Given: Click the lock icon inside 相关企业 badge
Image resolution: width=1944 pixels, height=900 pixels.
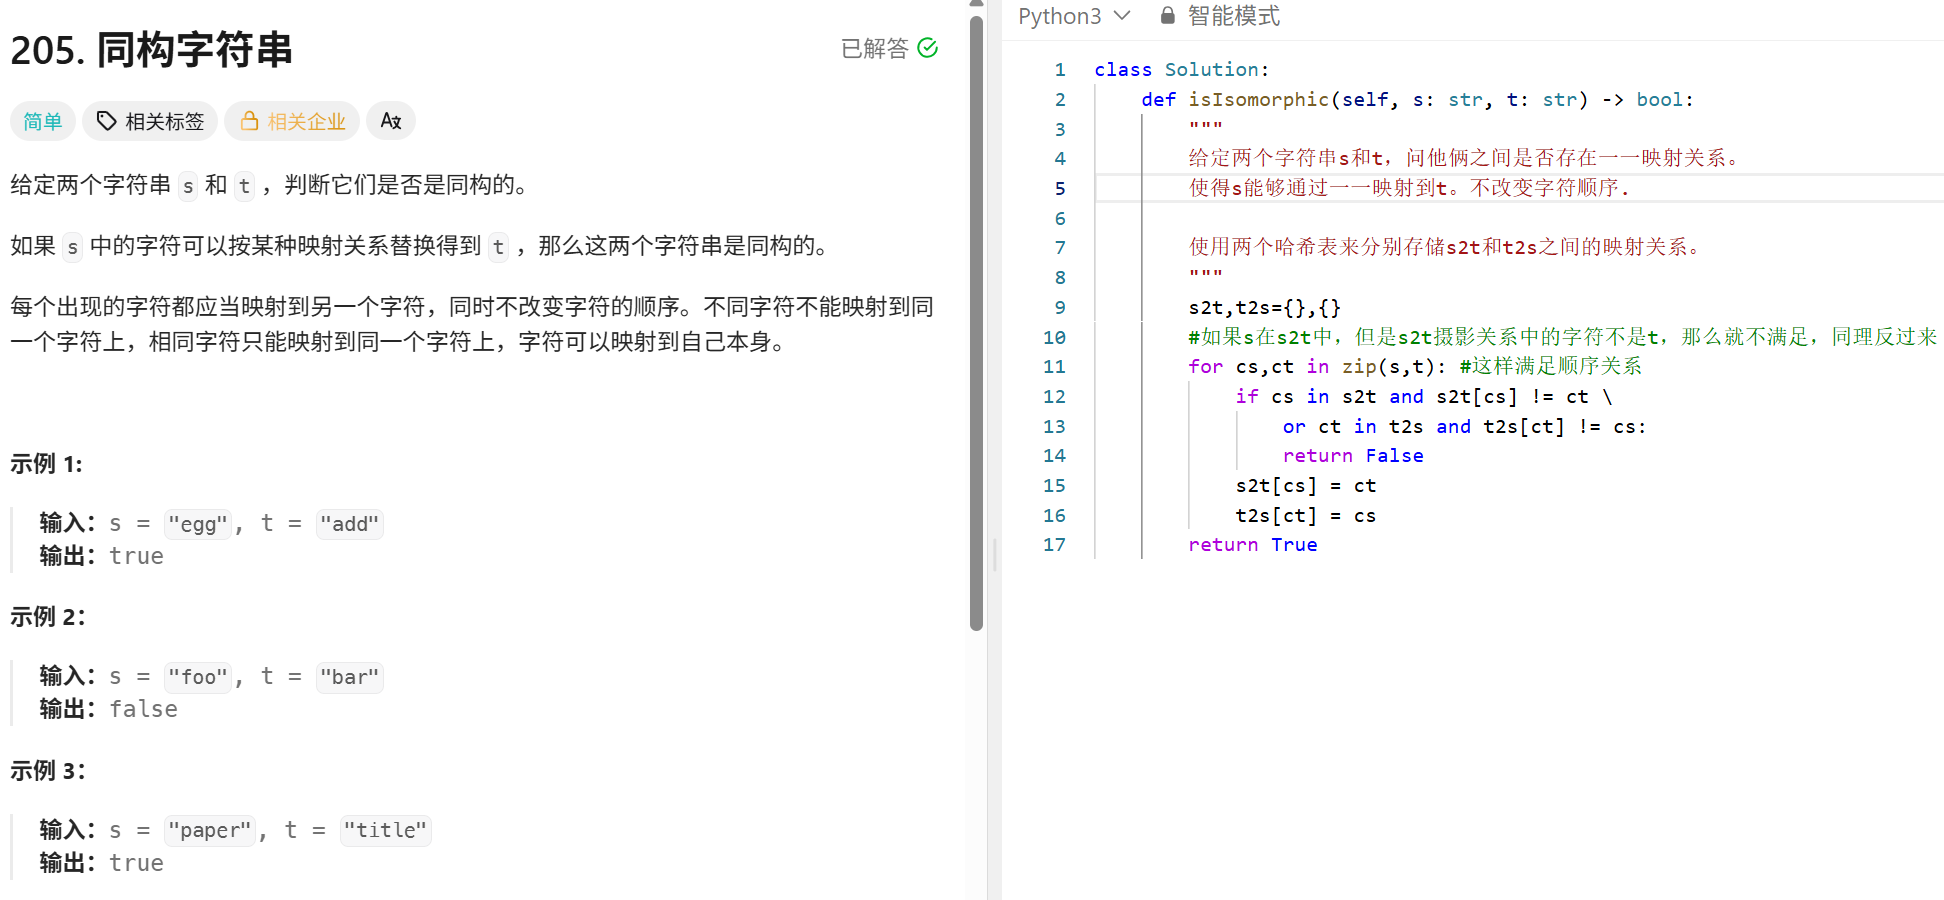Looking at the screenshot, I should point(249,120).
